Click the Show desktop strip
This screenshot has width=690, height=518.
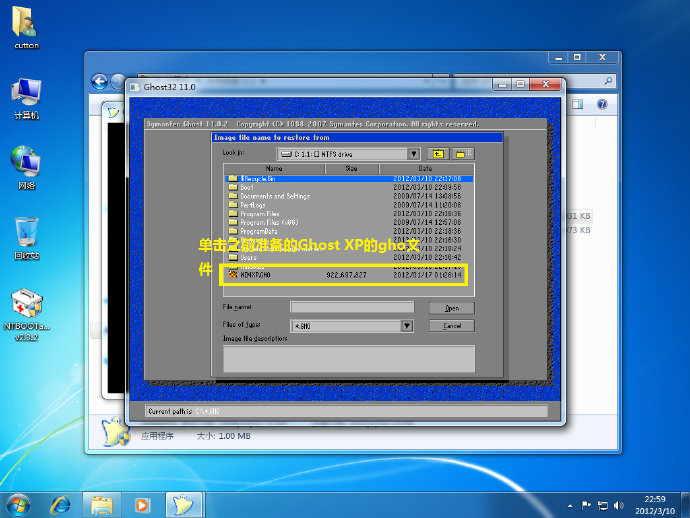(x=686, y=505)
